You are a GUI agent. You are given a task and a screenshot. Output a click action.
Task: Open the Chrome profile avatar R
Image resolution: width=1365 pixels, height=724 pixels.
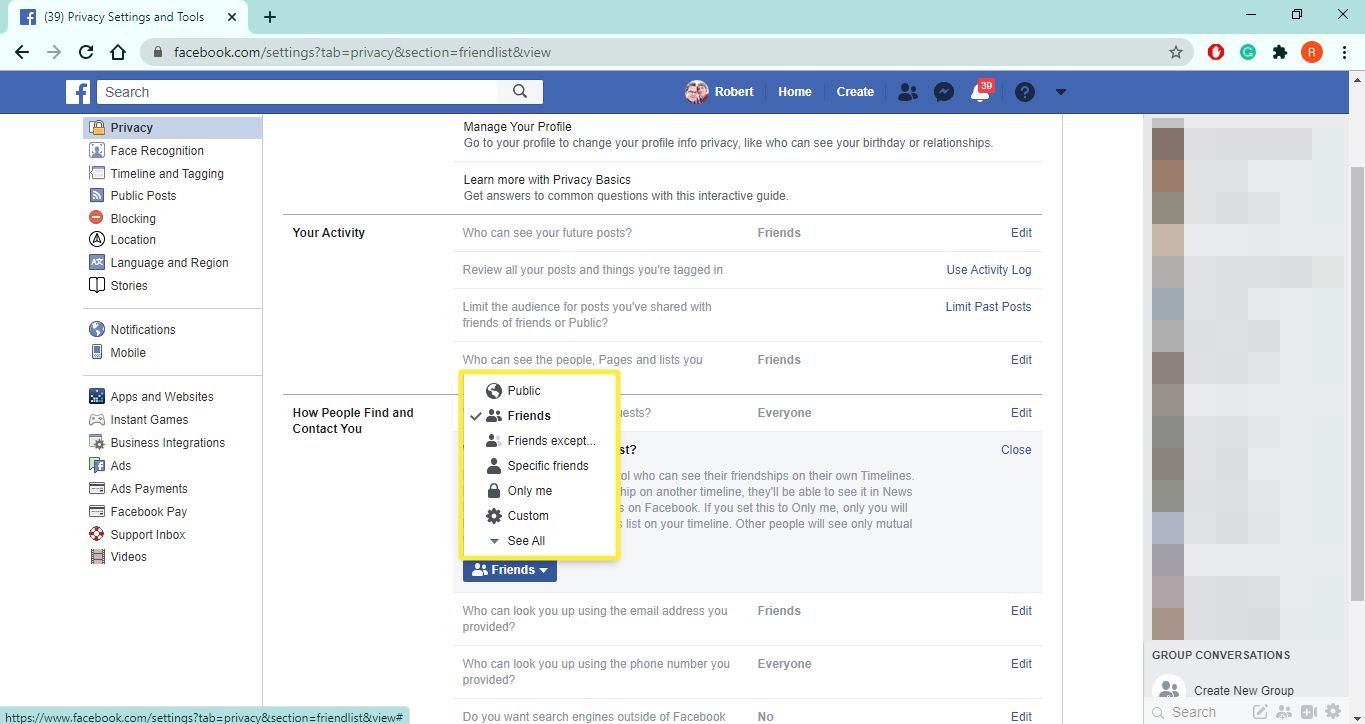(1311, 52)
